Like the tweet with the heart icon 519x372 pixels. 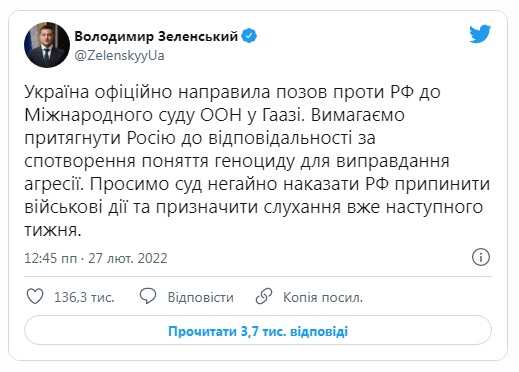click(35, 296)
